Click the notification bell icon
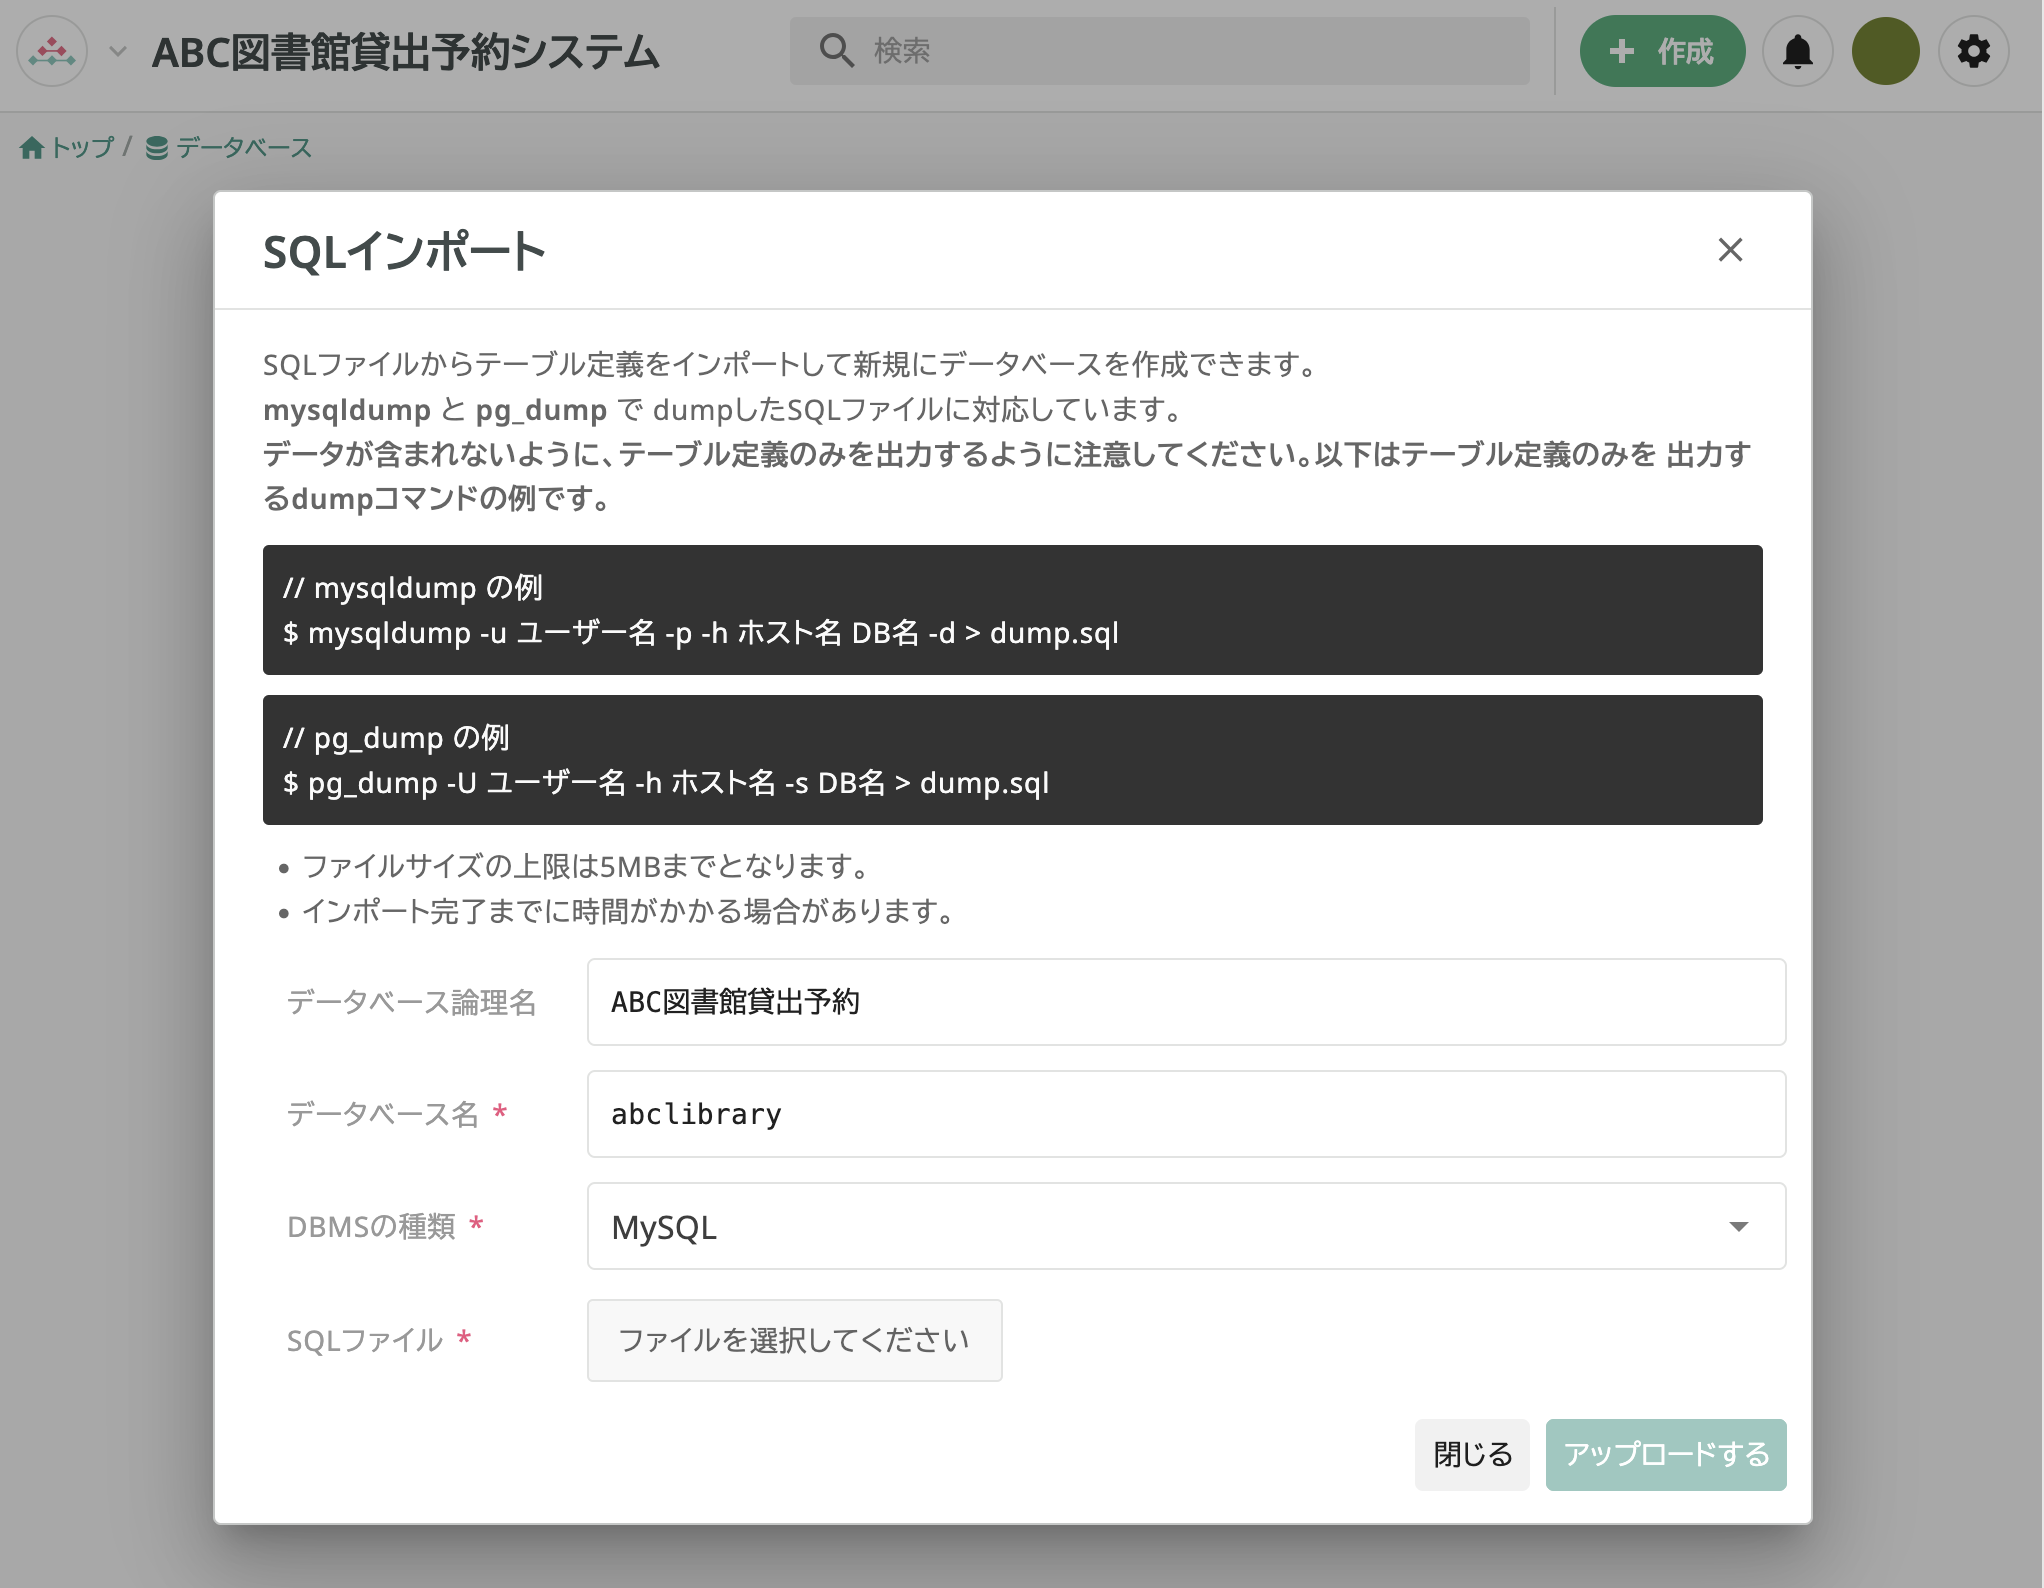Viewport: 2044px width, 1588px height. point(1797,51)
